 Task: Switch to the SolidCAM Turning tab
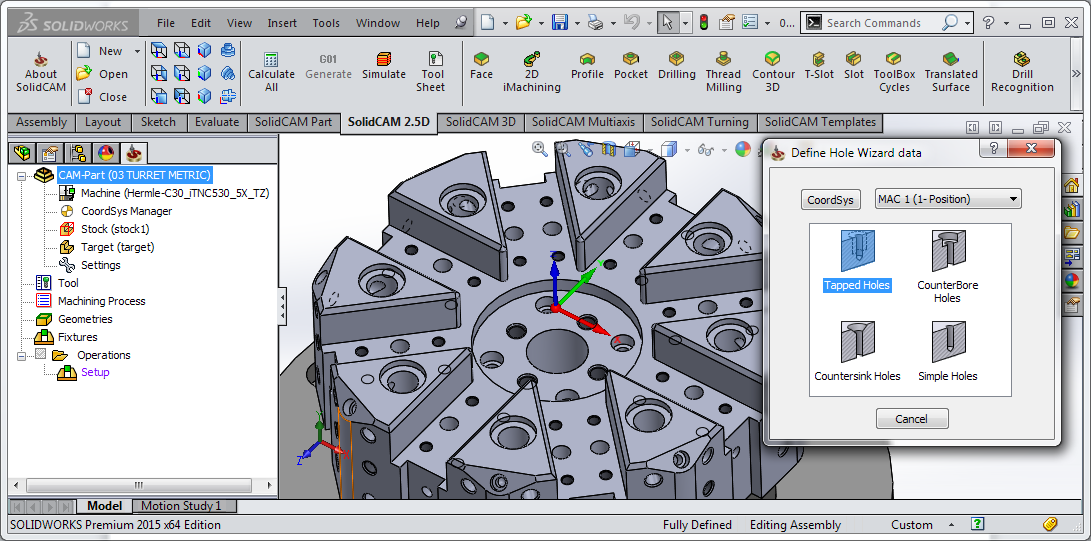tap(700, 122)
